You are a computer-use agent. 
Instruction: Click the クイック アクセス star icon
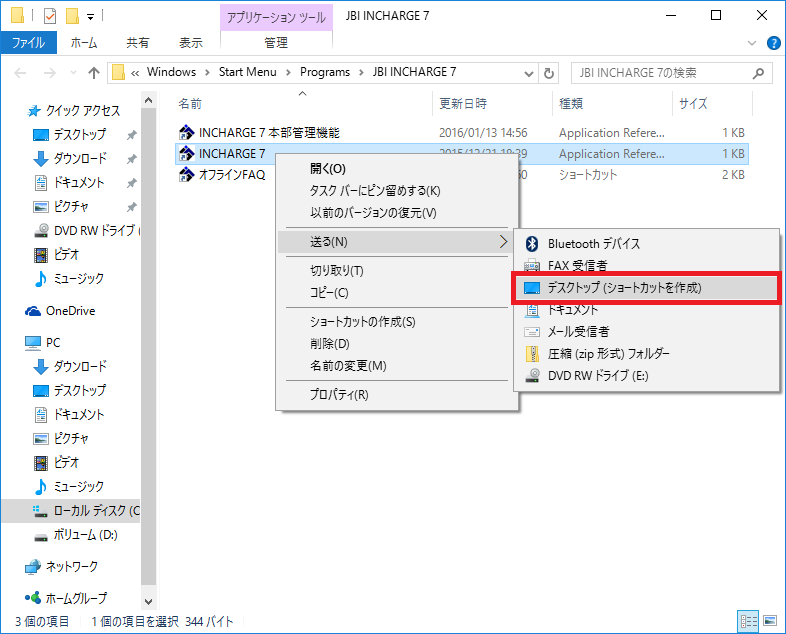tap(34, 111)
